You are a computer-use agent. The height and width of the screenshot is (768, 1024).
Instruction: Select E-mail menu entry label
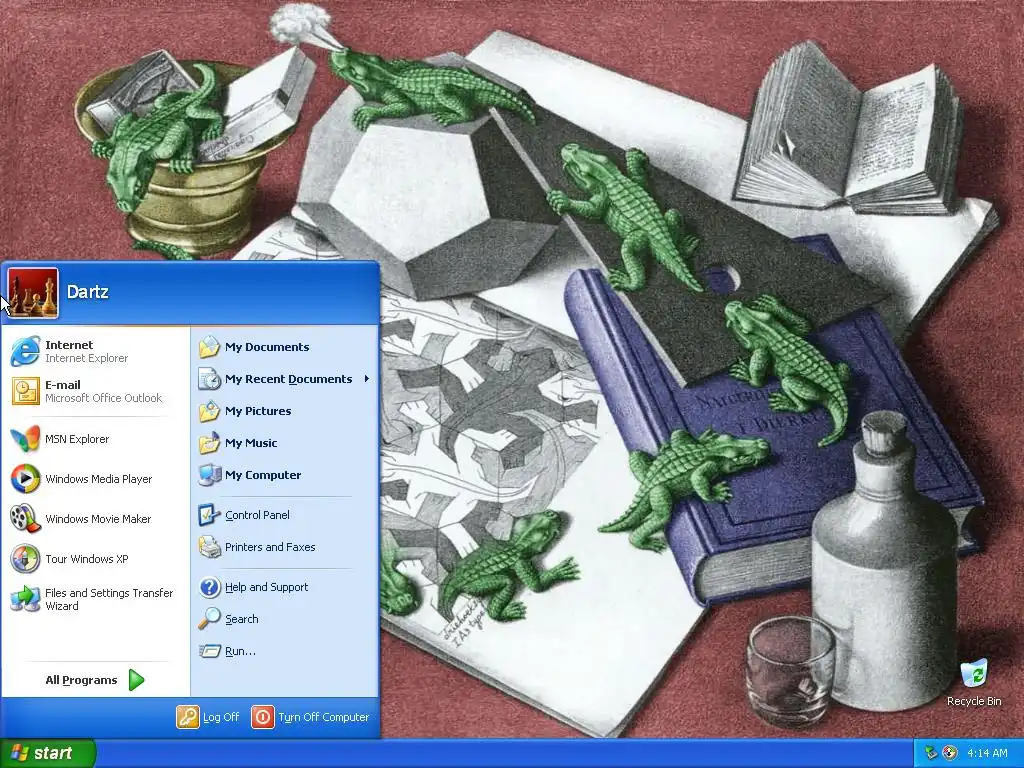[x=63, y=385]
